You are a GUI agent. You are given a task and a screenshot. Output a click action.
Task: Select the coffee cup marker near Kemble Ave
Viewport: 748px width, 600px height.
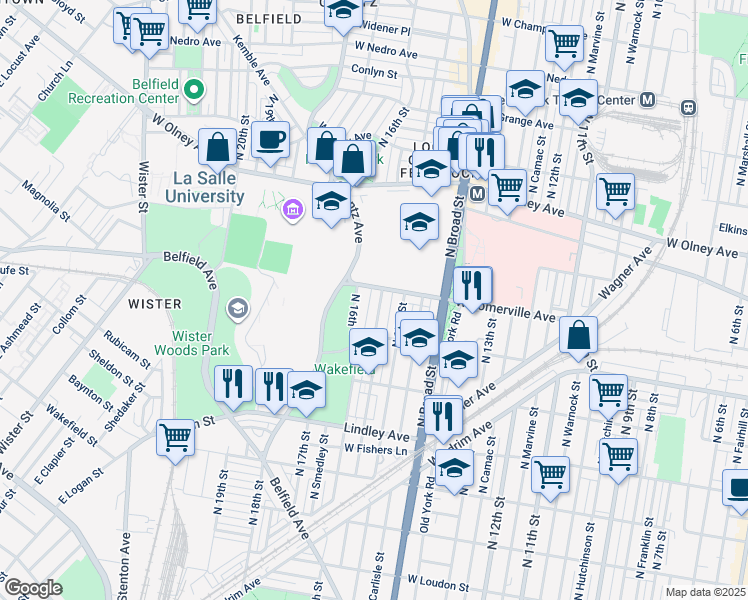[270, 143]
